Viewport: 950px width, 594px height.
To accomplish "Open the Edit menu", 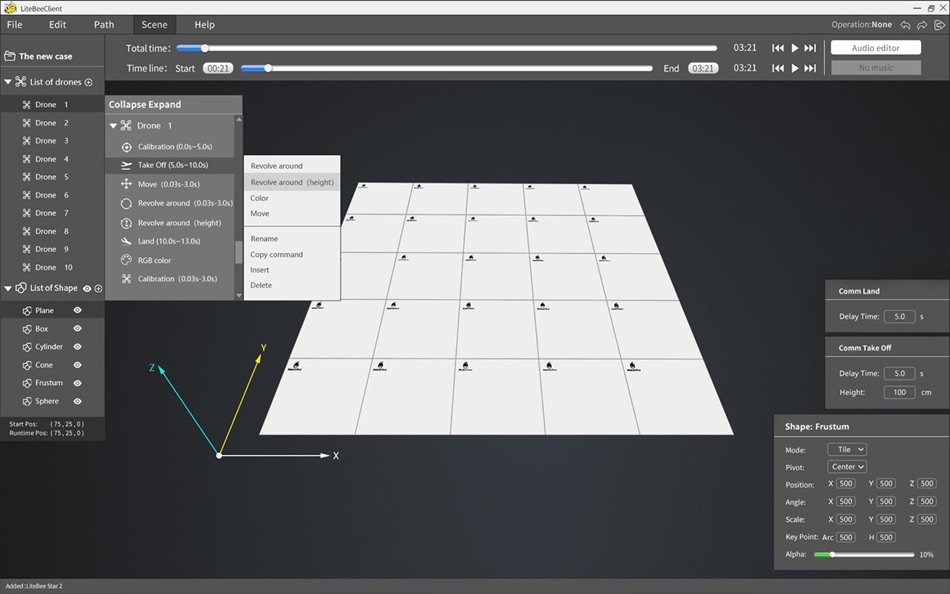I will coord(58,25).
